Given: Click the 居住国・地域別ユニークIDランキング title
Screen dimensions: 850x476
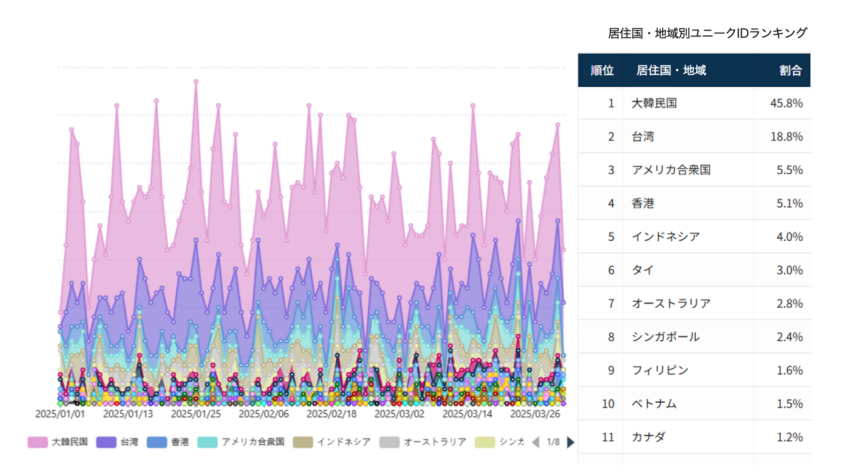Looking at the screenshot, I should pyautogui.click(x=707, y=33).
